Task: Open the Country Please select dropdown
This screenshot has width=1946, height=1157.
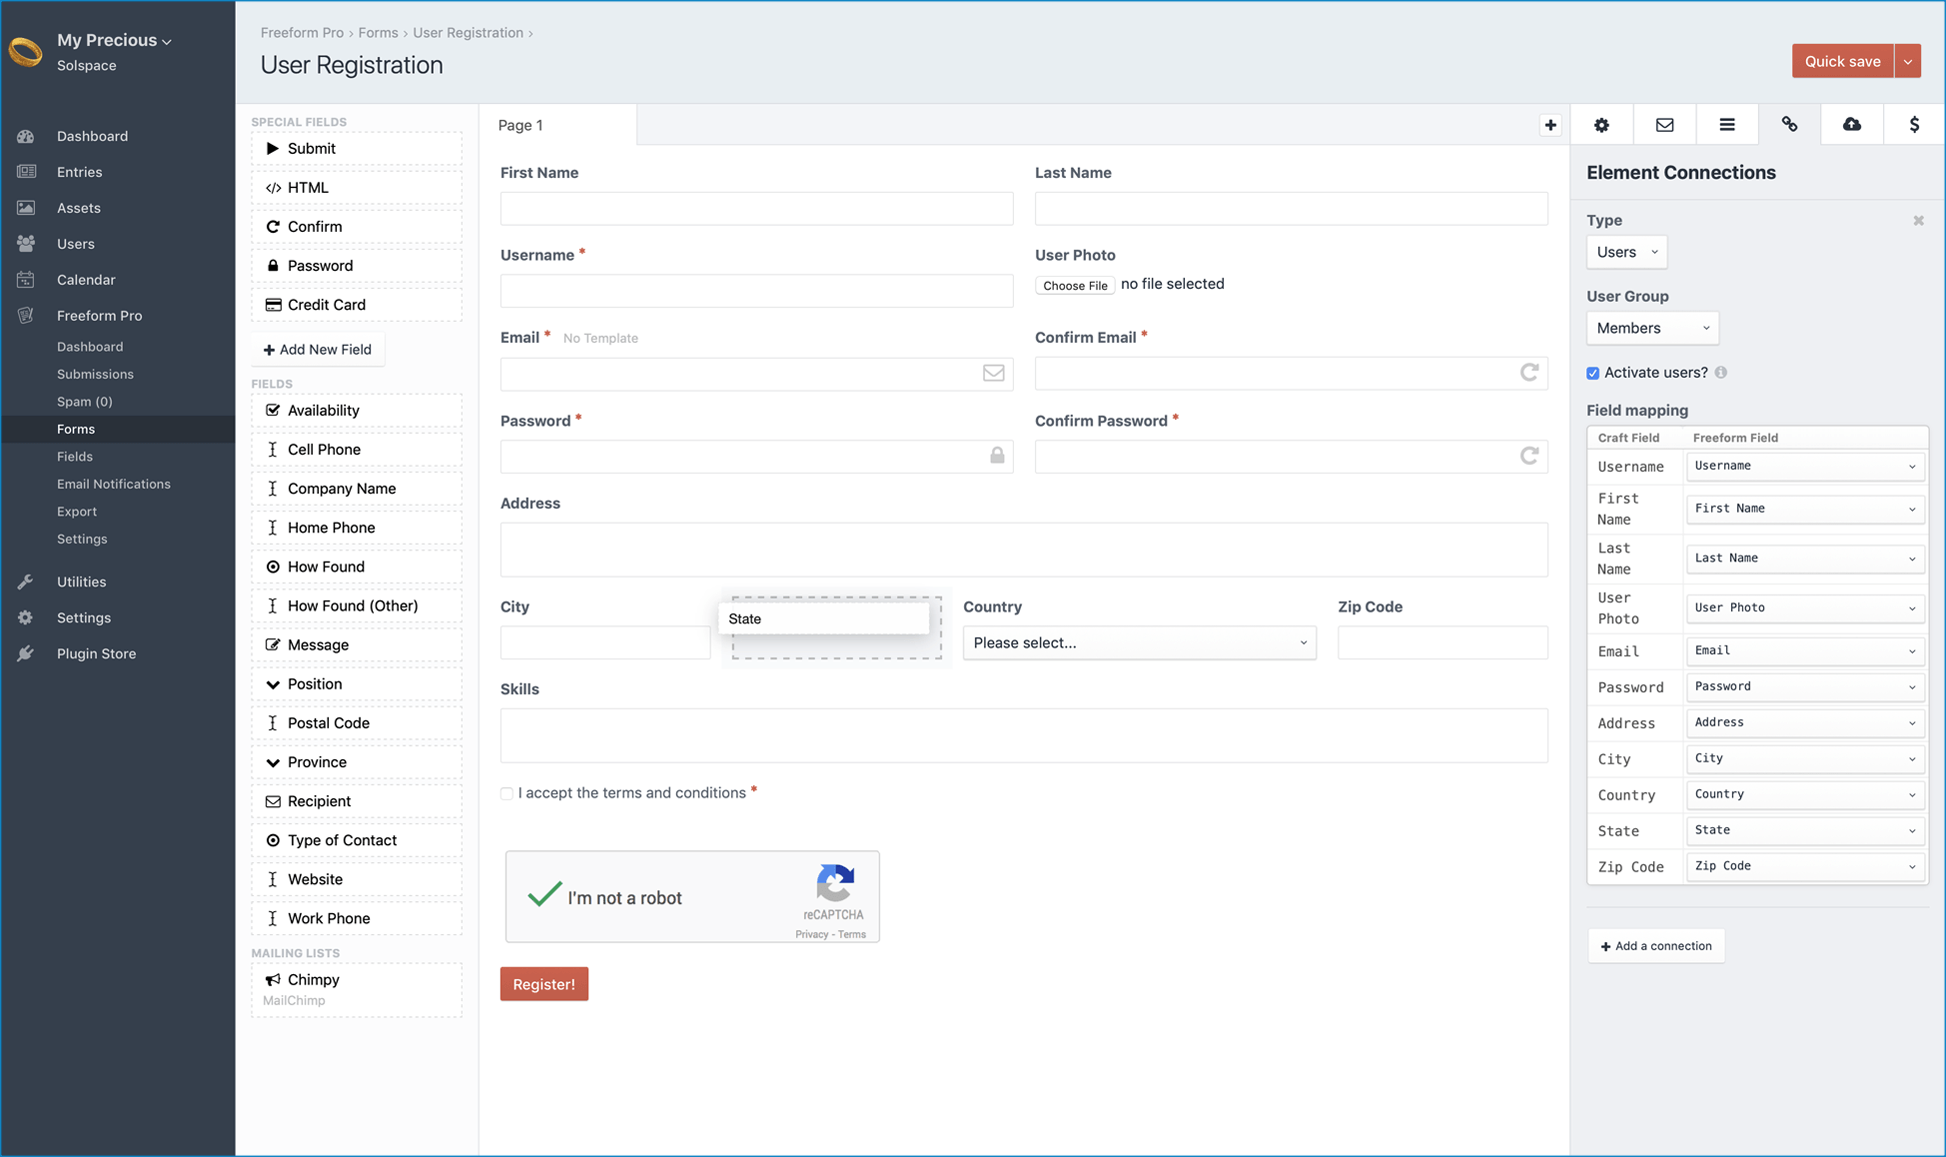Action: tap(1139, 643)
